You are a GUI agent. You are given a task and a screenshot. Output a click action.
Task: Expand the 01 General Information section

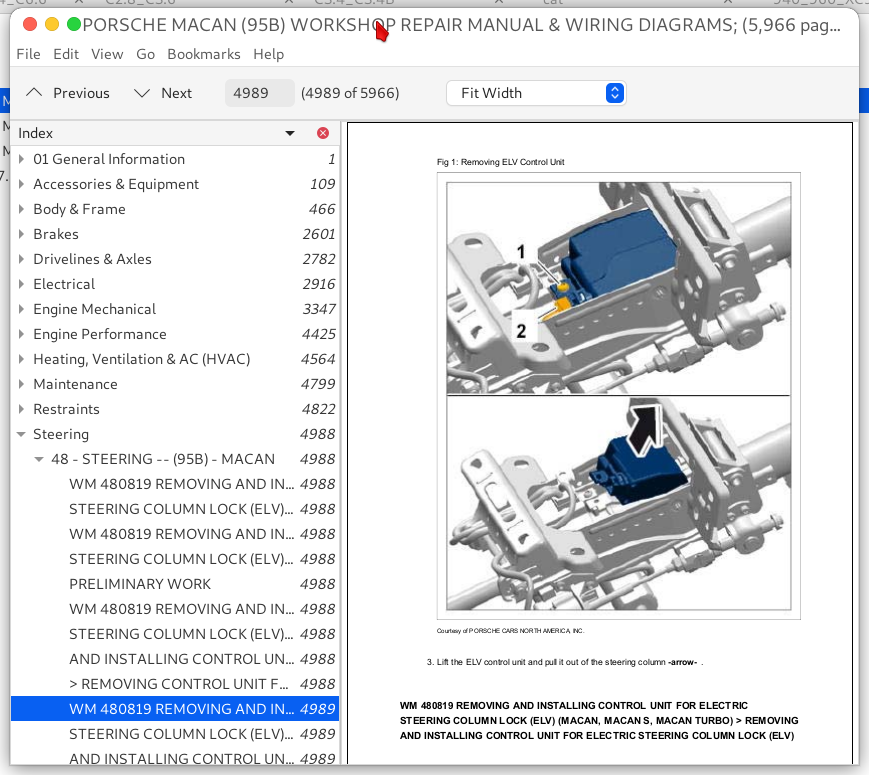click(21, 159)
